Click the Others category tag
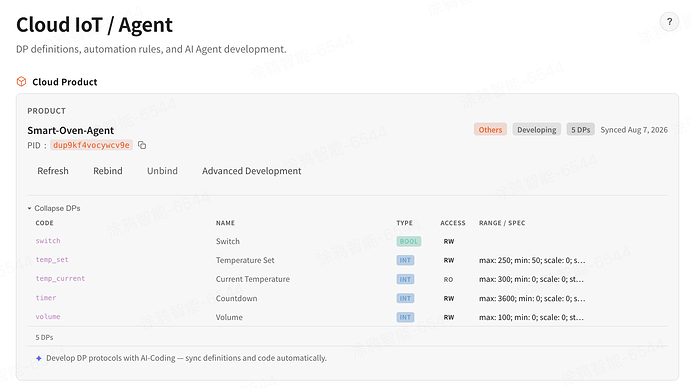This screenshot has width=690, height=388. click(x=490, y=130)
